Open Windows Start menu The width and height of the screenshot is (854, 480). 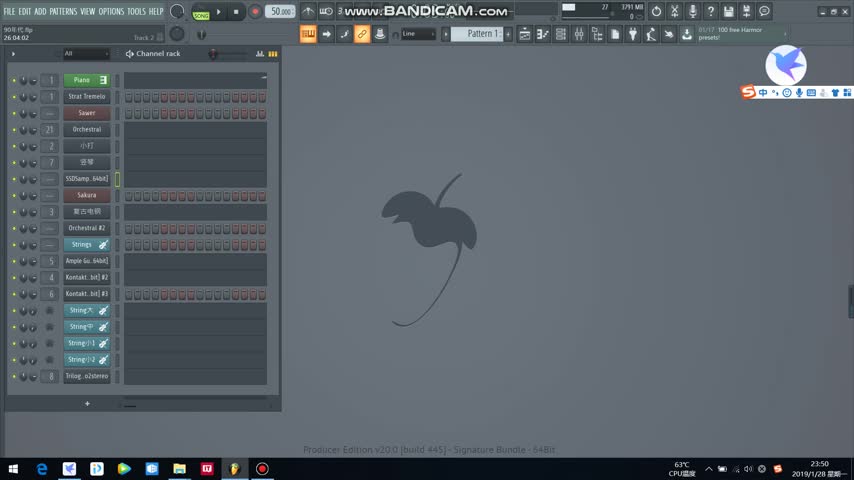point(13,469)
